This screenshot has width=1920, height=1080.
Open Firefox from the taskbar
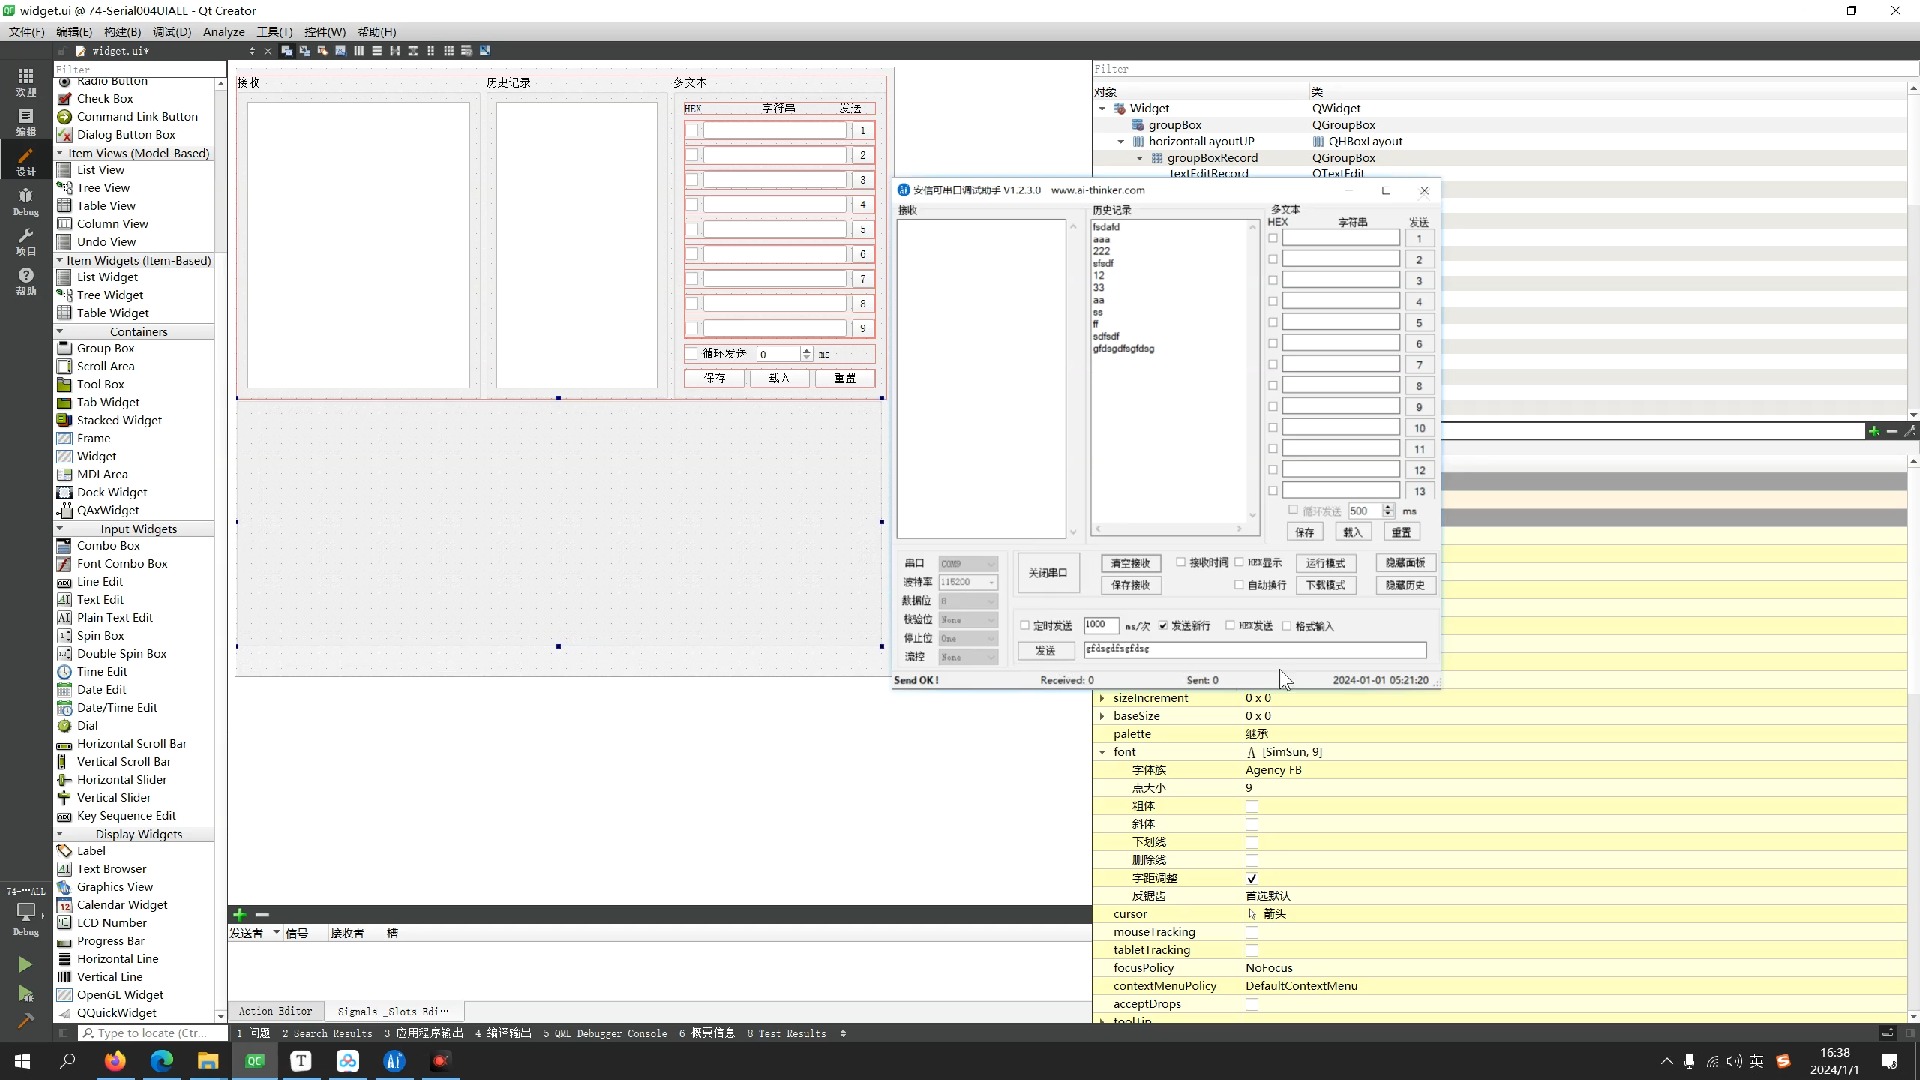coord(115,1061)
